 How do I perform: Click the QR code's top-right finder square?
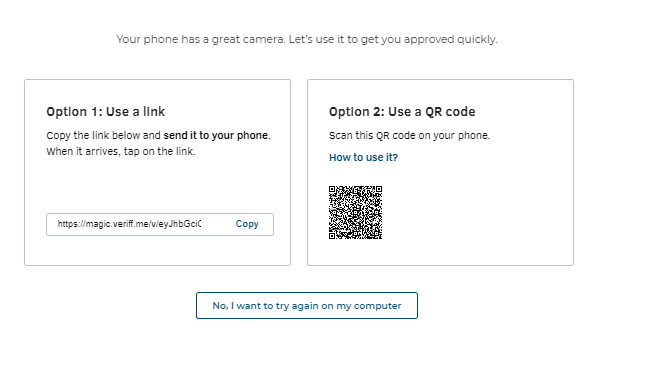coord(379,189)
